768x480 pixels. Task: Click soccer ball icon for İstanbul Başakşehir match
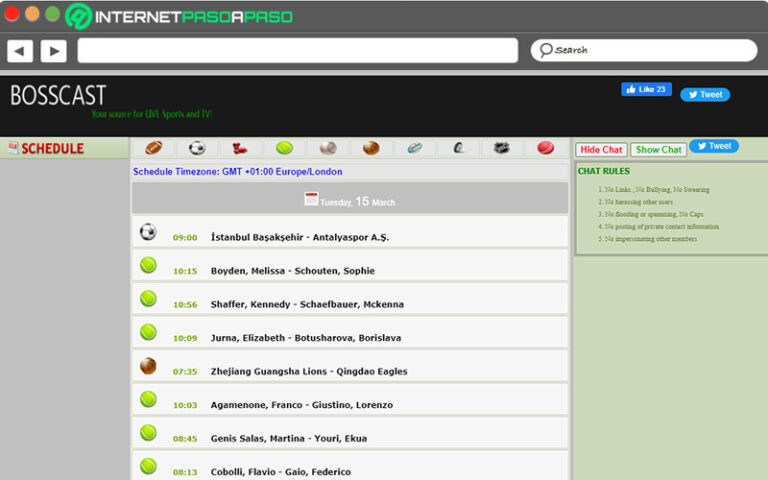pyautogui.click(x=148, y=231)
